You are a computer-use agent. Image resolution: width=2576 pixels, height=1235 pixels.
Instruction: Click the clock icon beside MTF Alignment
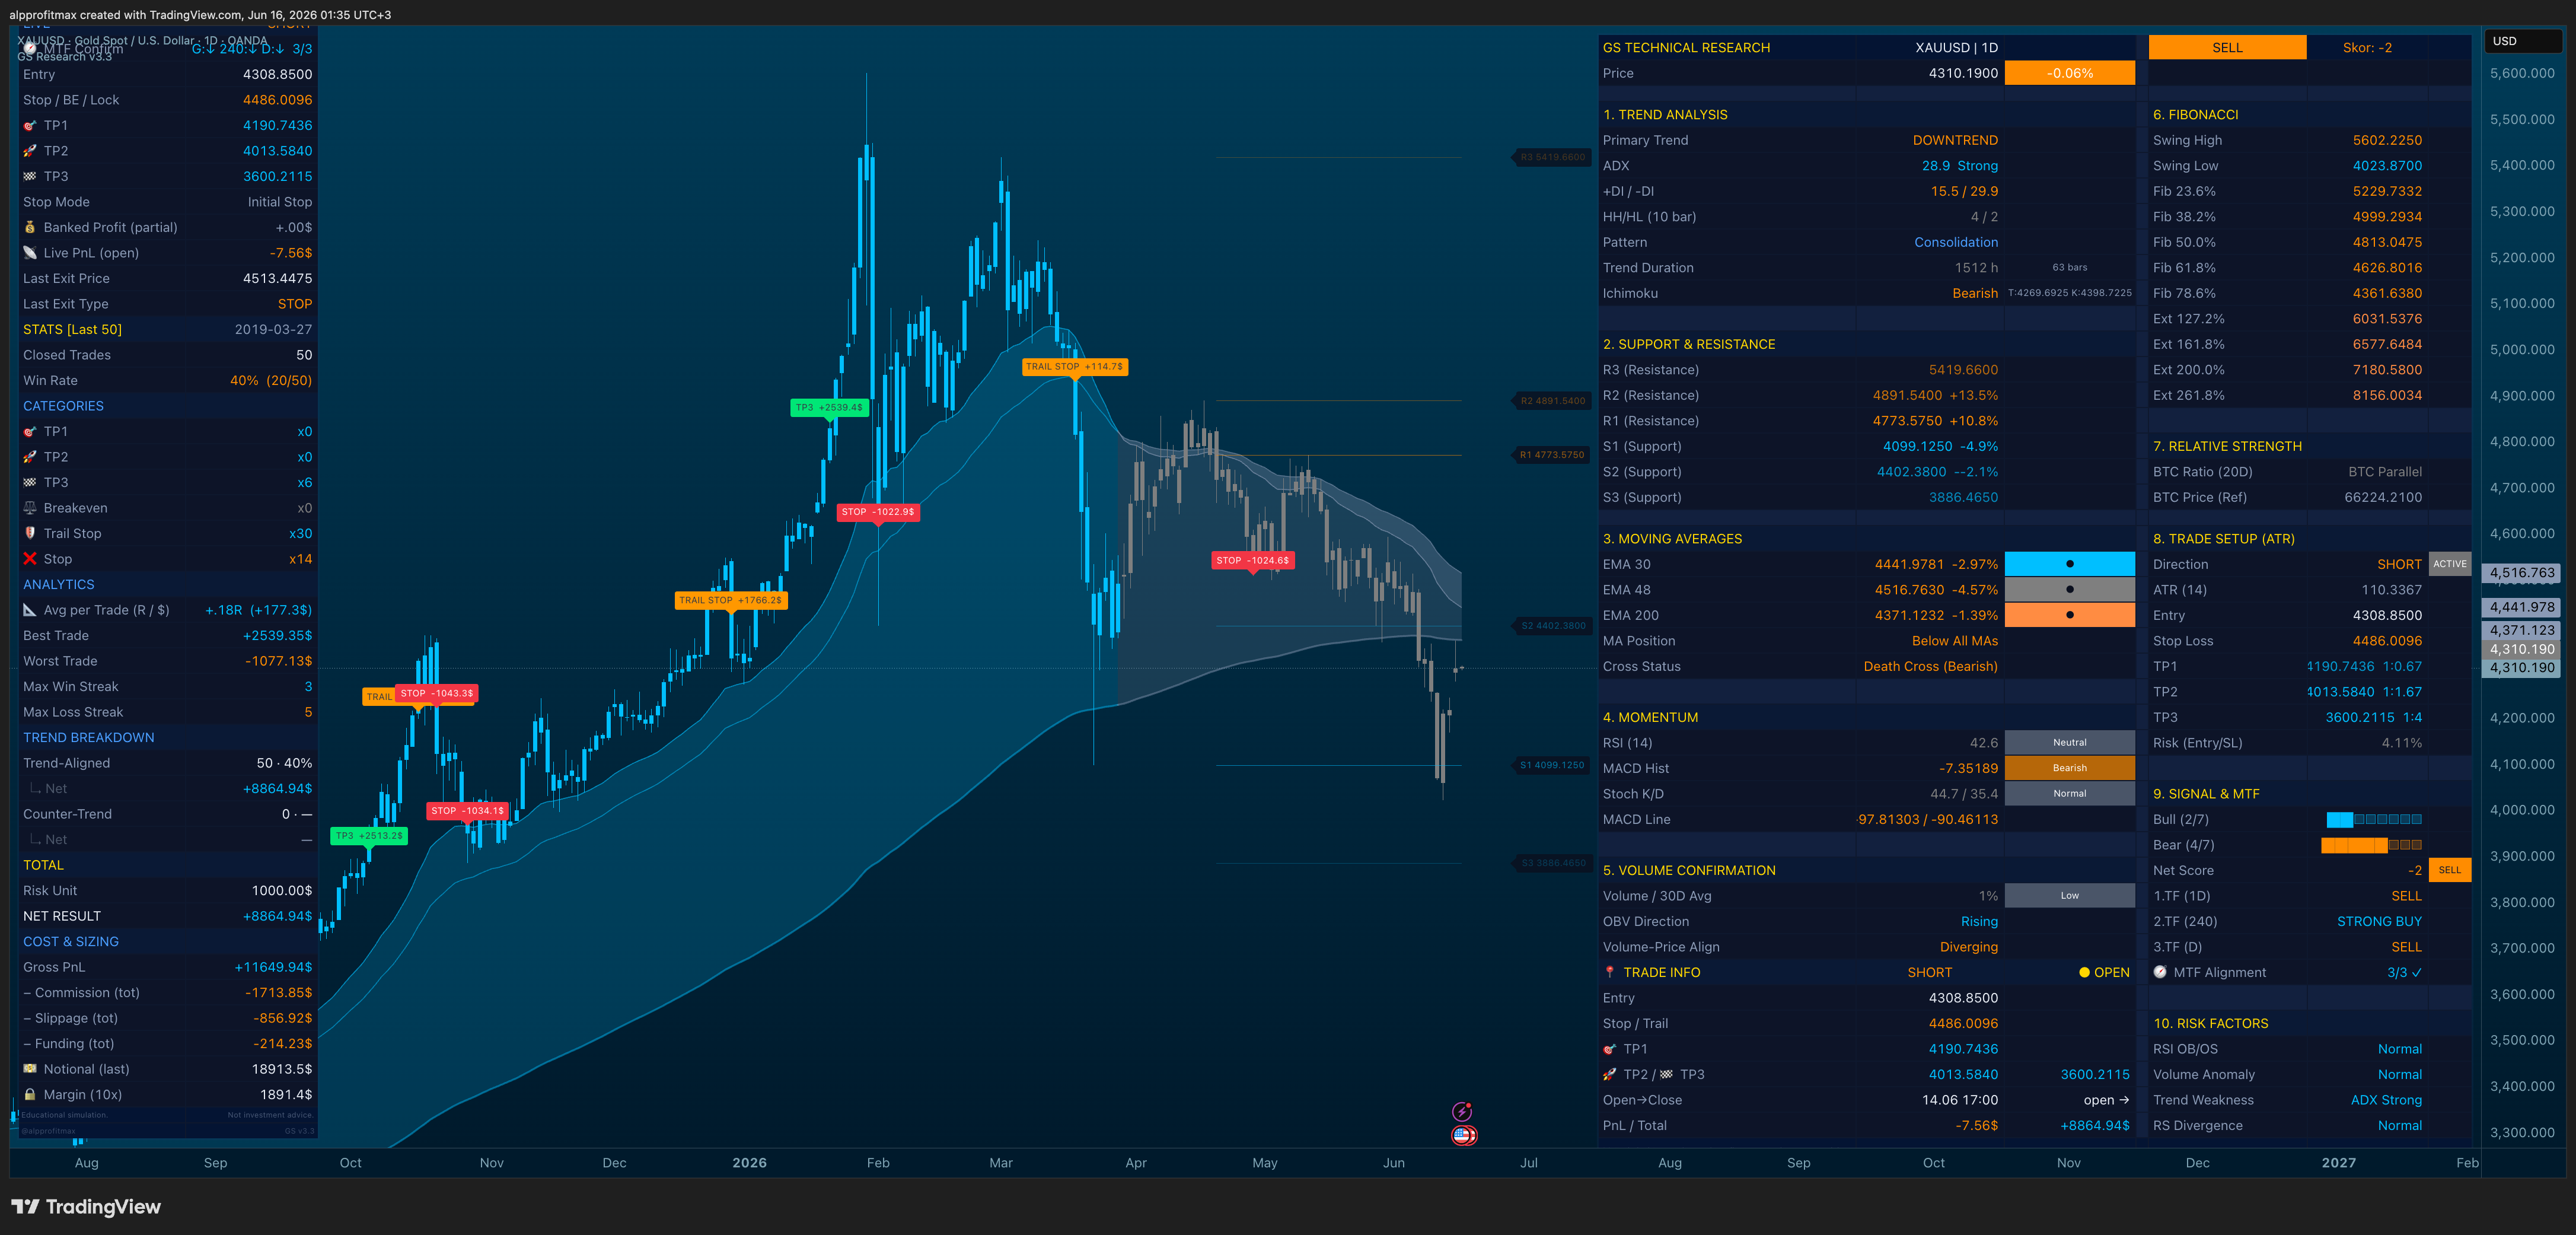(x=2160, y=972)
